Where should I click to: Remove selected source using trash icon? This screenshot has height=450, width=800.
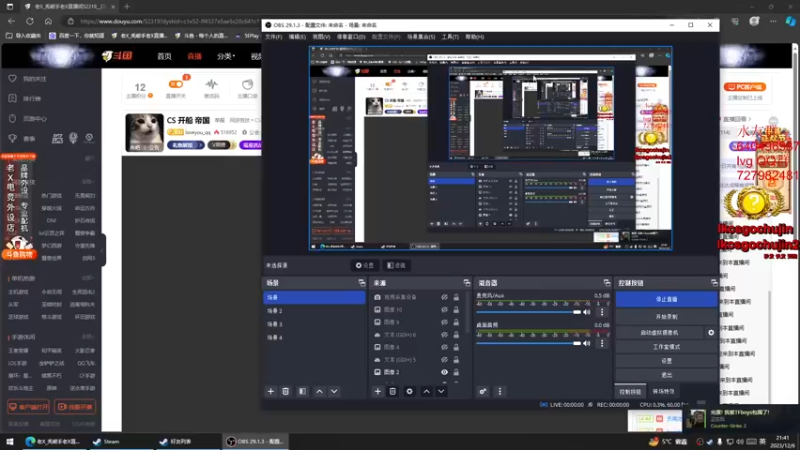[393, 391]
